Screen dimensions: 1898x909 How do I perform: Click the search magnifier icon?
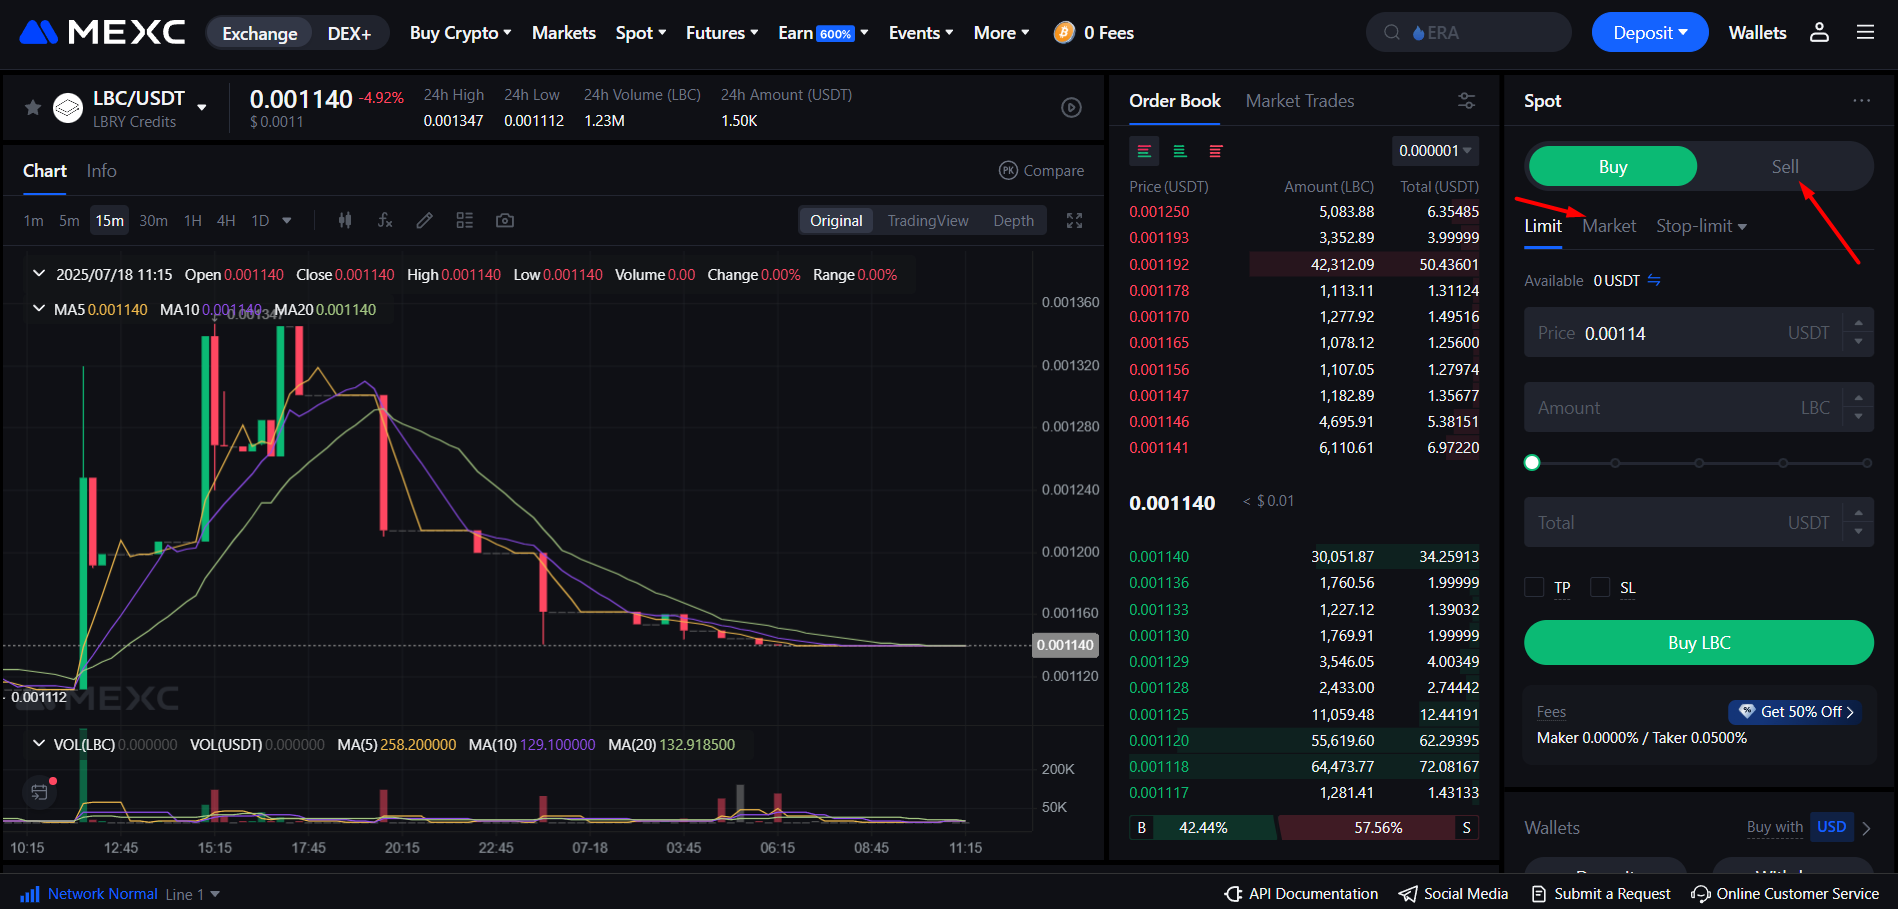pyautogui.click(x=1391, y=33)
